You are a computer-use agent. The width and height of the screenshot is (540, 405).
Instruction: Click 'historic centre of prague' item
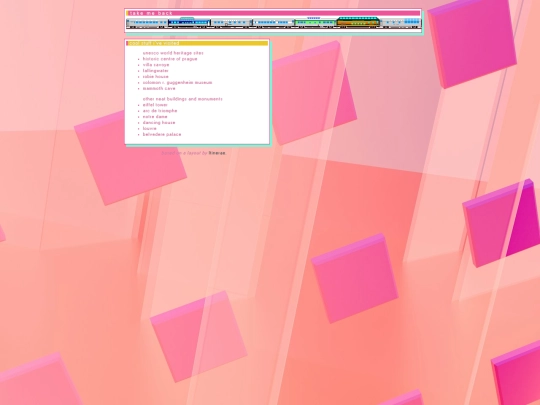pos(170,59)
